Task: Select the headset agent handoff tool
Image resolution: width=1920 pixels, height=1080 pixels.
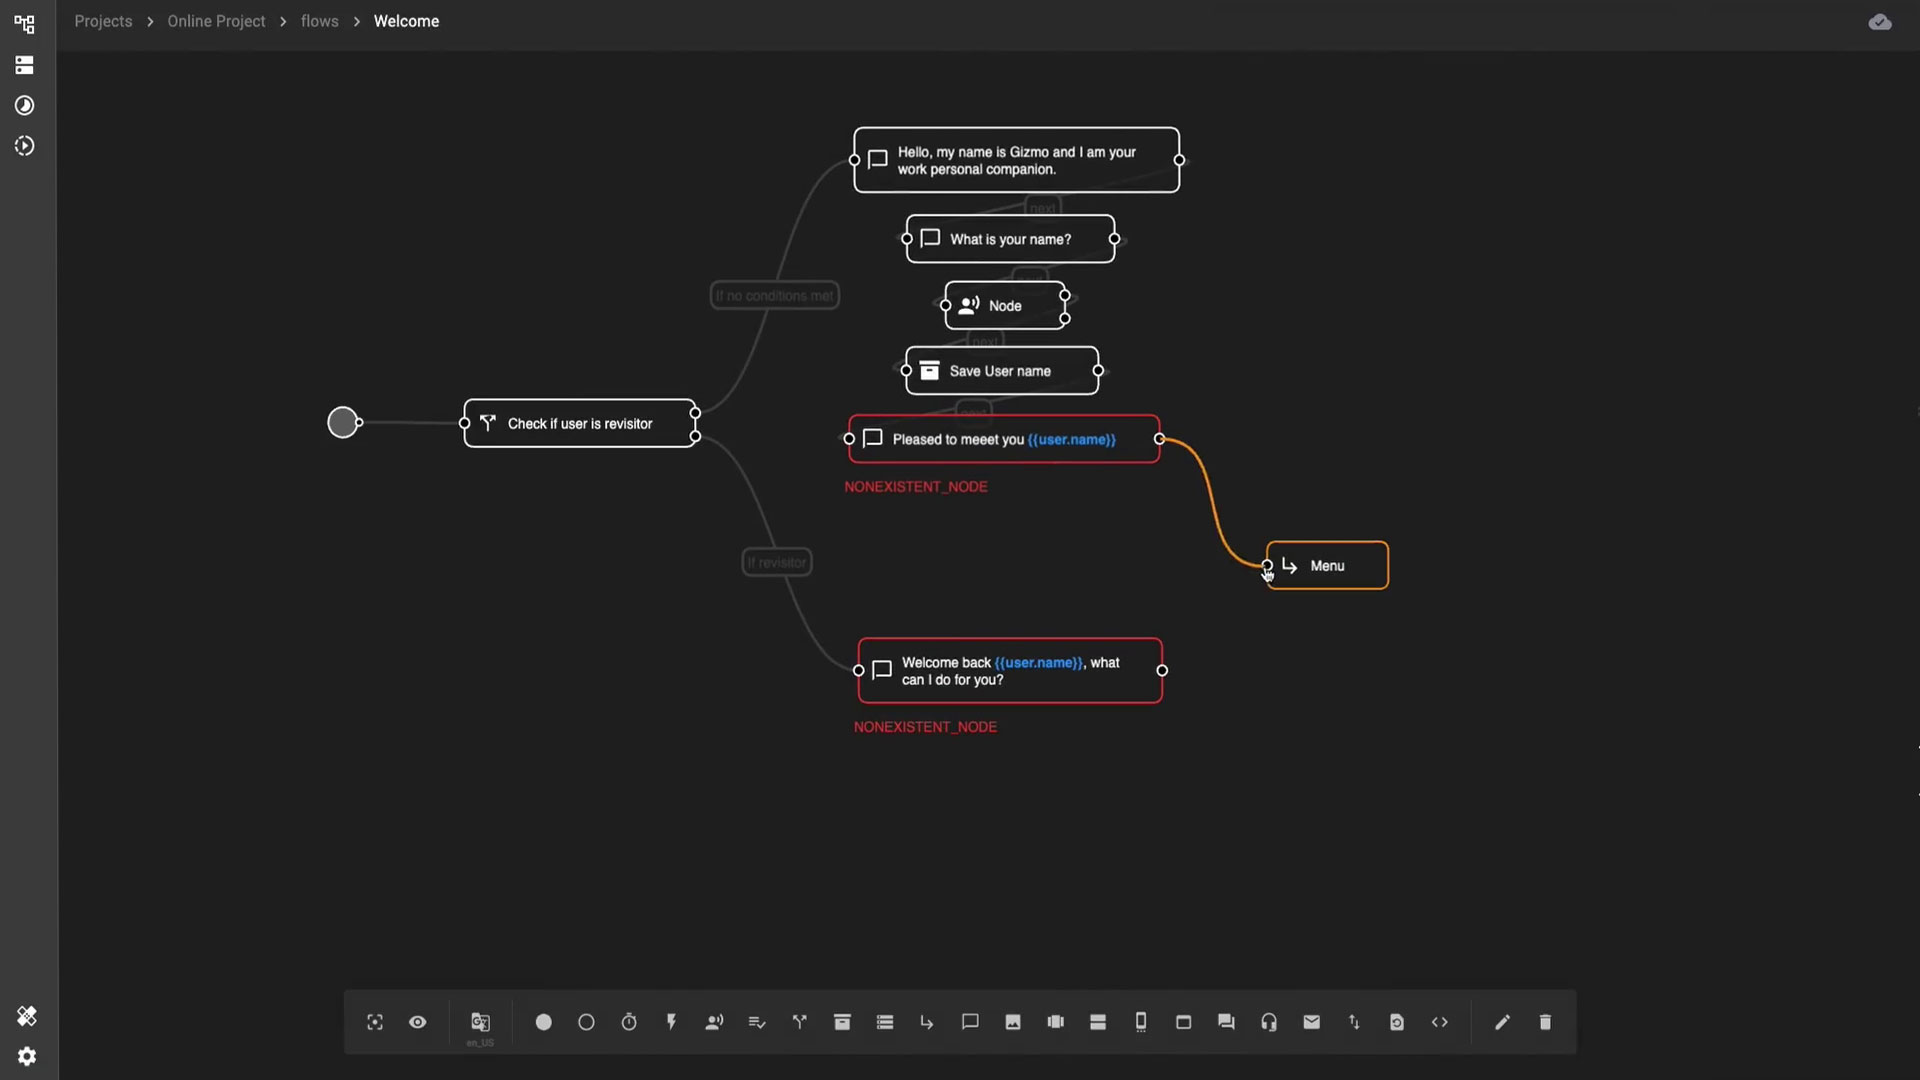Action: pyautogui.click(x=1269, y=1022)
